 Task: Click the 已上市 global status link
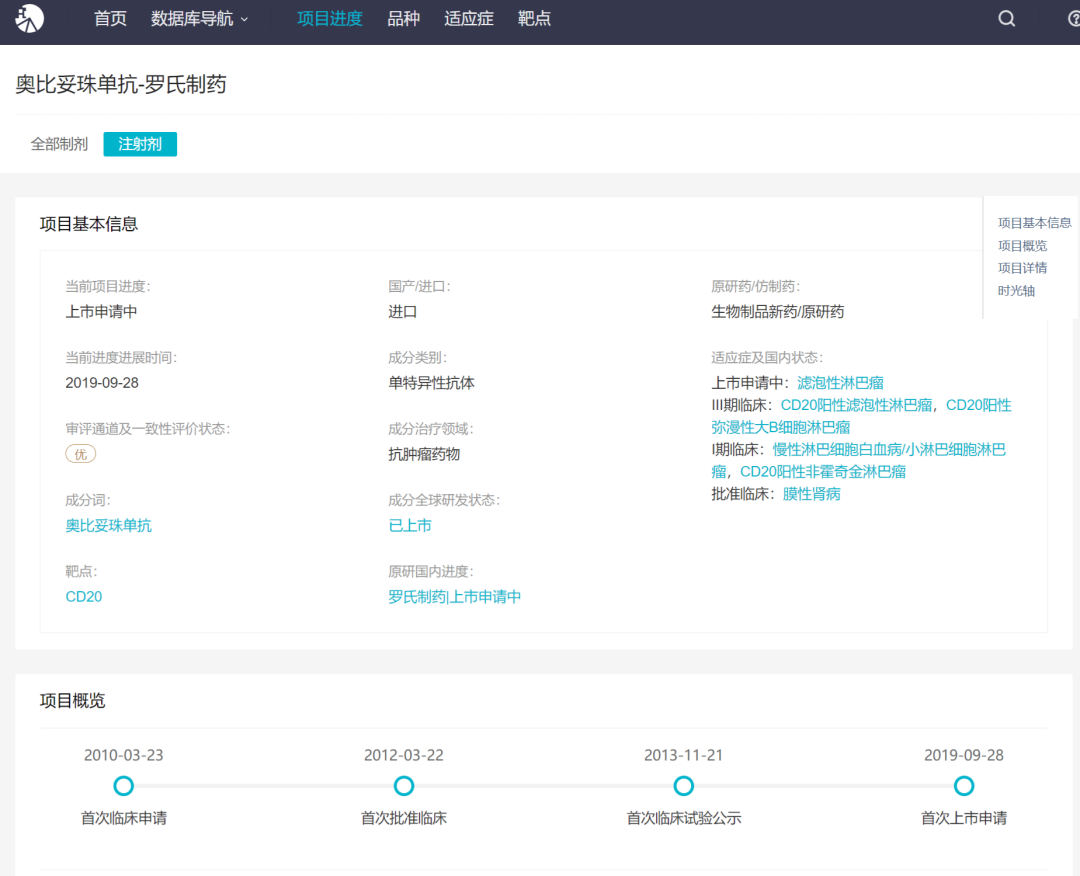pyautogui.click(x=410, y=525)
